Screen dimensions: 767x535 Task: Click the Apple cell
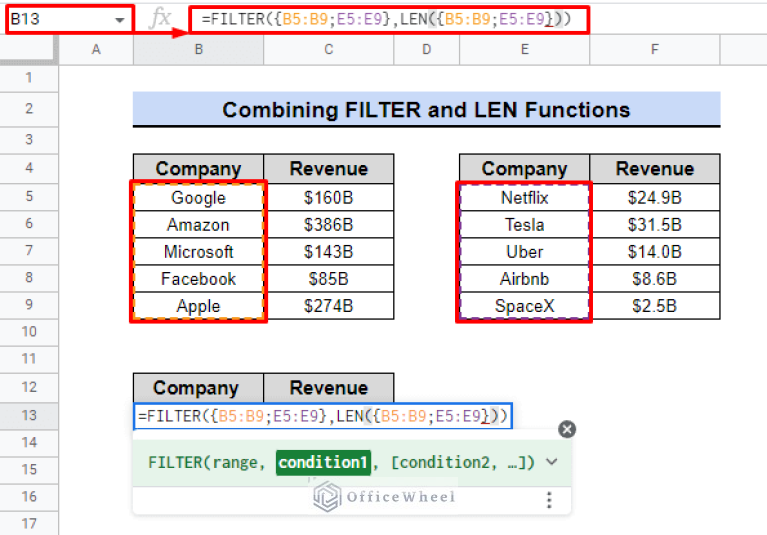click(199, 306)
